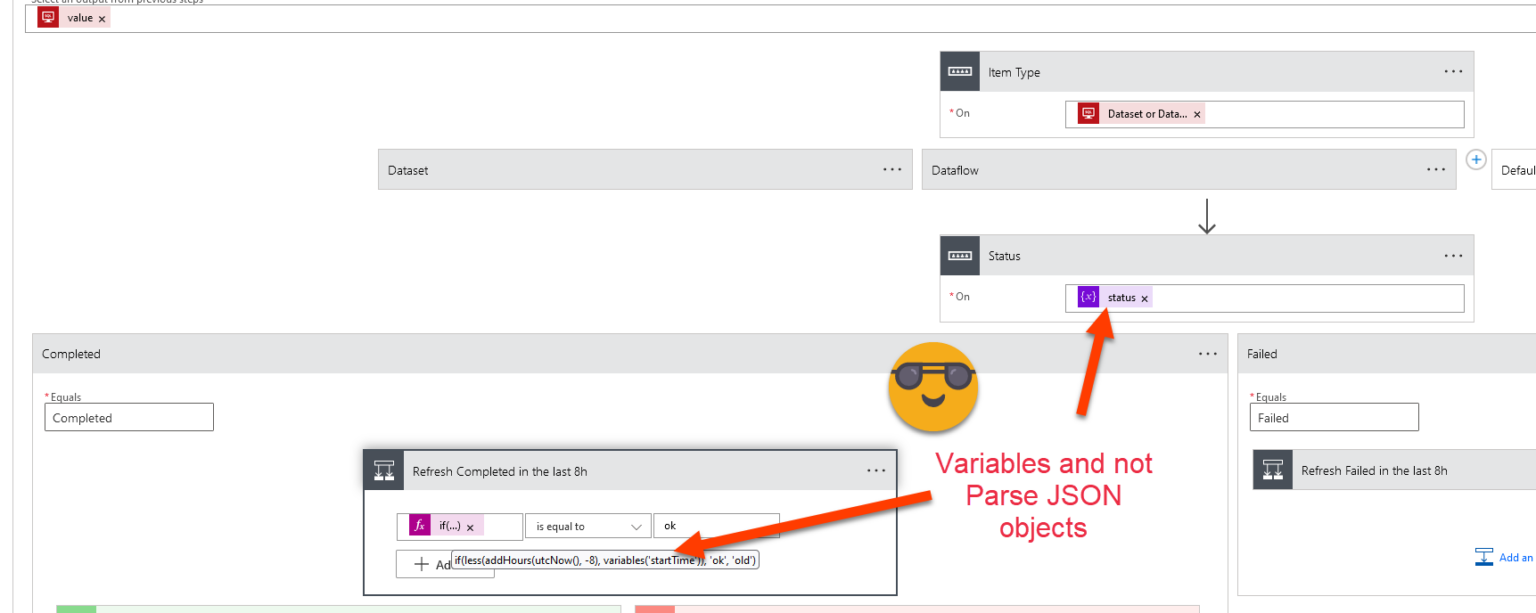The width and height of the screenshot is (1536, 613).
Task: Click the plus icon below the Dataflow branch
Action: 1476,158
